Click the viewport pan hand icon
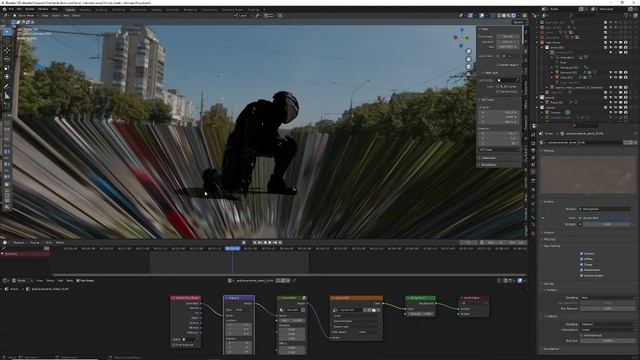640x360 pixels. tap(469, 59)
